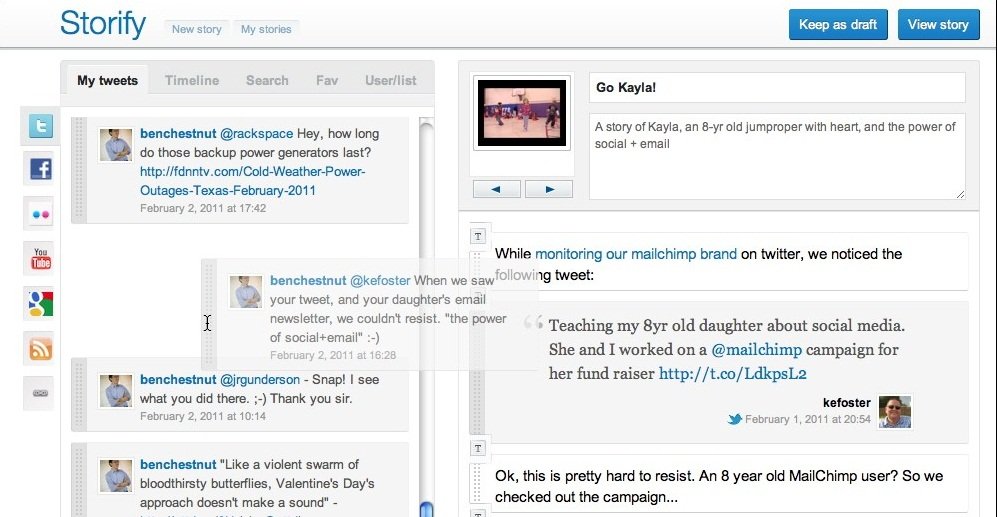Click timestamp 'February 2, 2011 at 17:42'
The image size is (997, 517).
203,208
